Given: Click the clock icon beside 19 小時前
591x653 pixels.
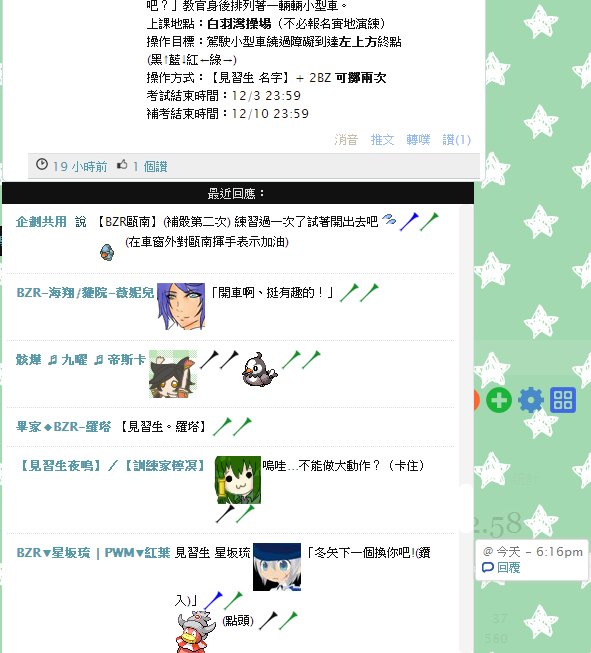Looking at the screenshot, I should pyautogui.click(x=42, y=164).
